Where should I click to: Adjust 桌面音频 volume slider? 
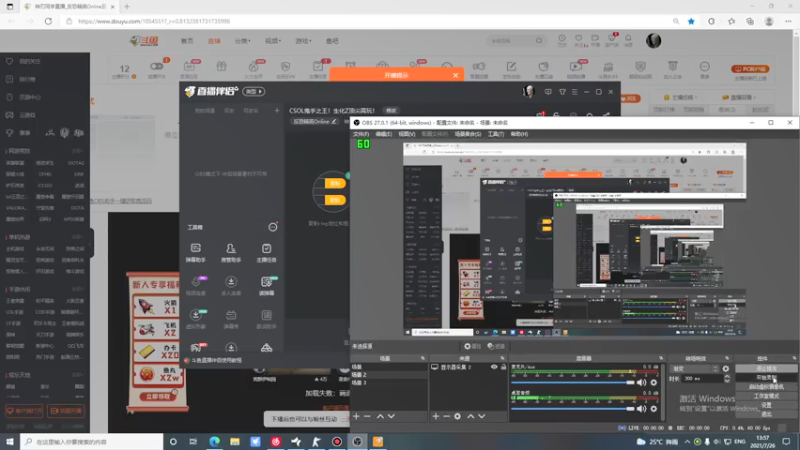coord(572,408)
